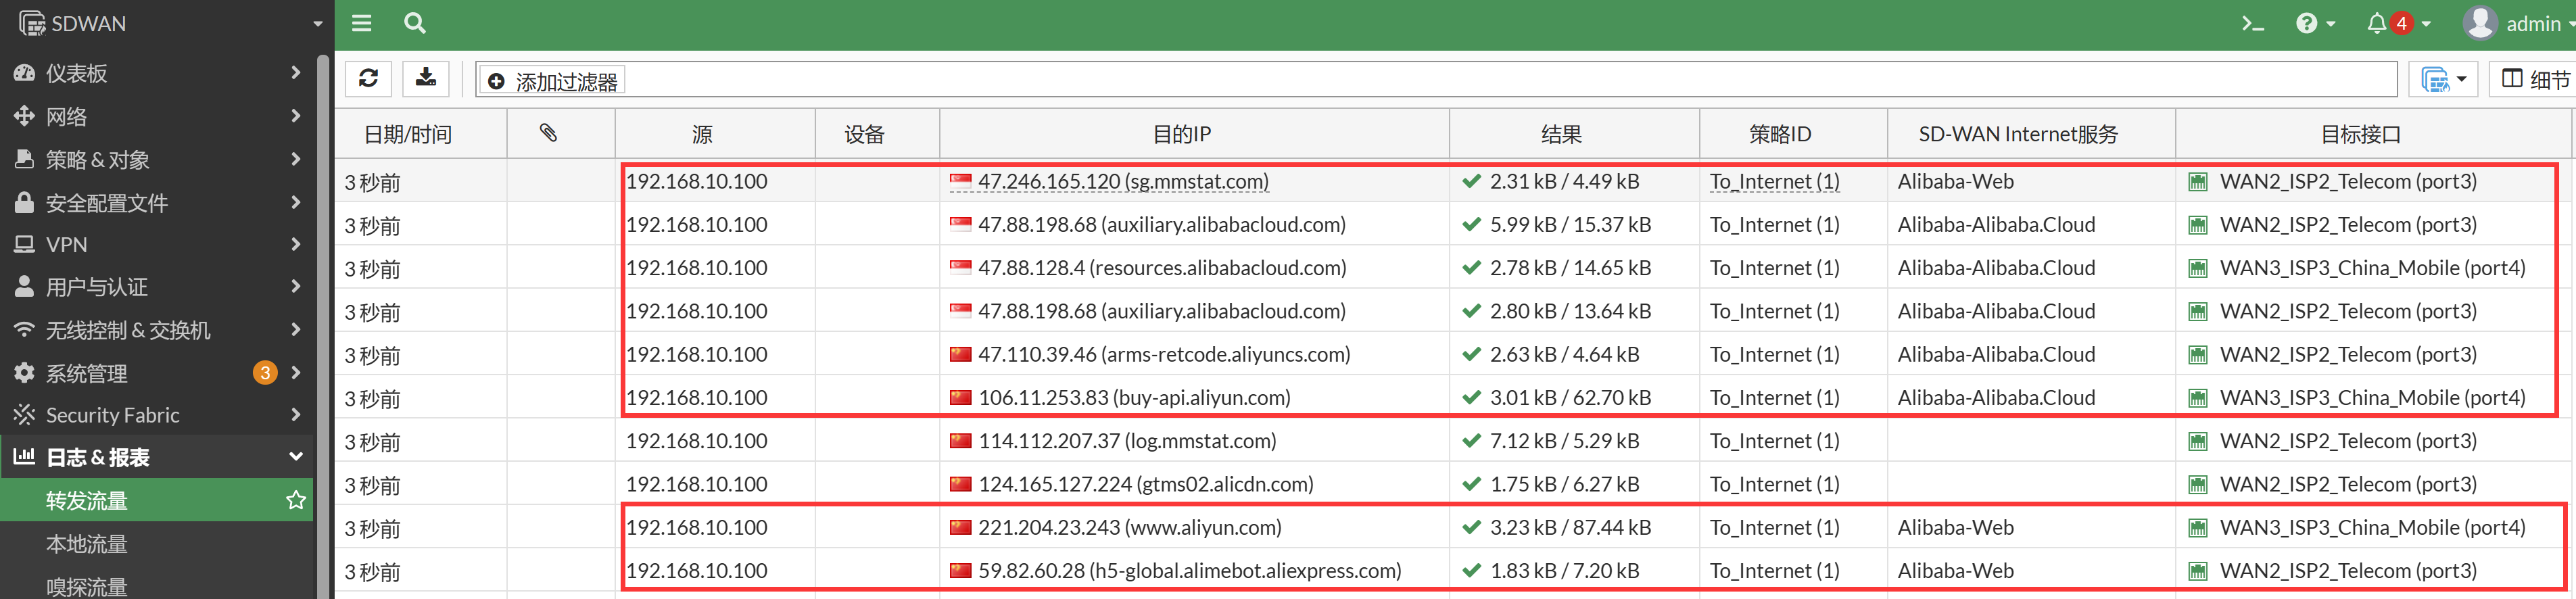The image size is (2576, 599).
Task: Open the log source dropdown
Action: (2443, 79)
